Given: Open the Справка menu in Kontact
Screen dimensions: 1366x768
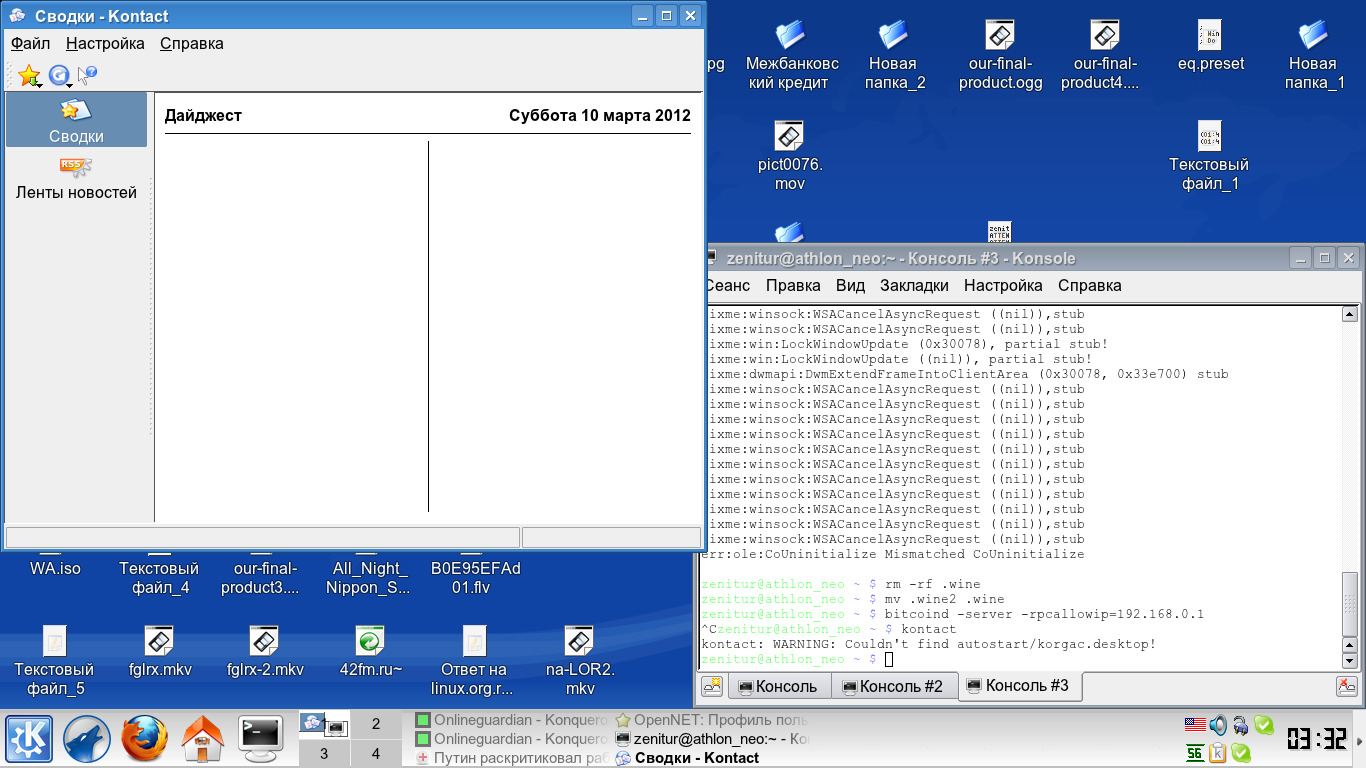Looking at the screenshot, I should tap(192, 43).
